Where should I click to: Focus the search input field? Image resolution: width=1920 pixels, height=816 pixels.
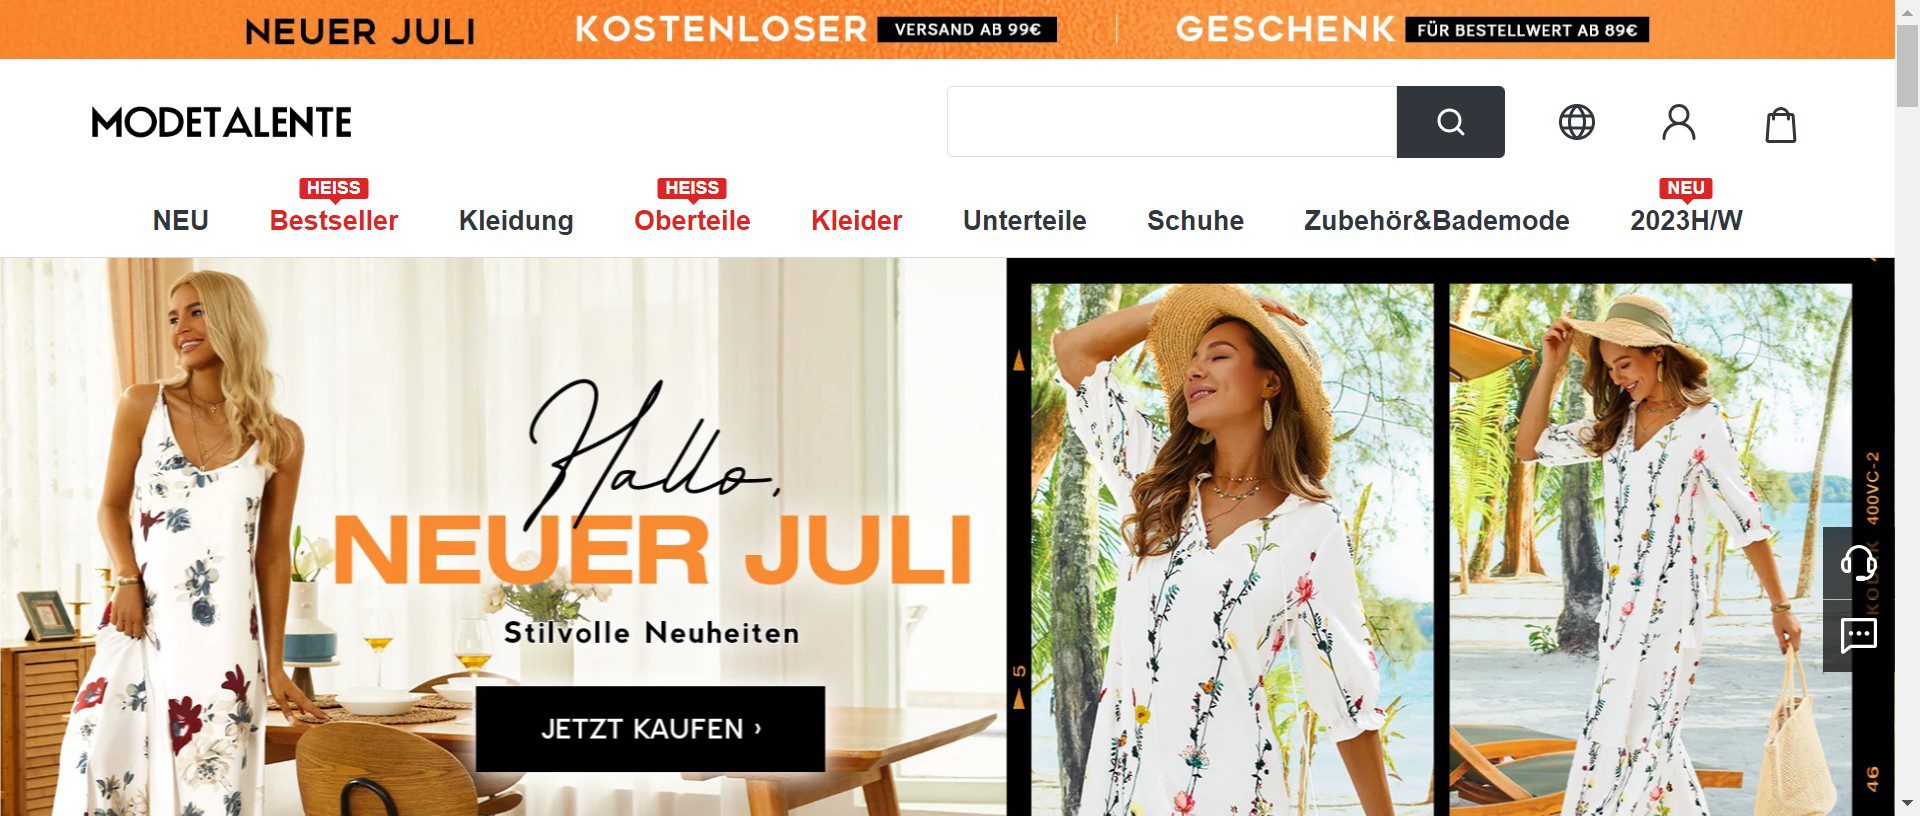pyautogui.click(x=1172, y=122)
